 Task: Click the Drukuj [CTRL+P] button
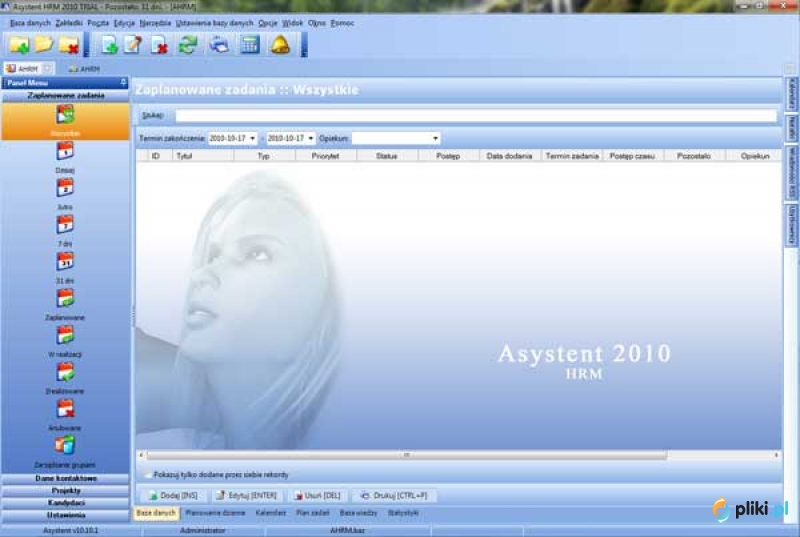pyautogui.click(x=393, y=495)
